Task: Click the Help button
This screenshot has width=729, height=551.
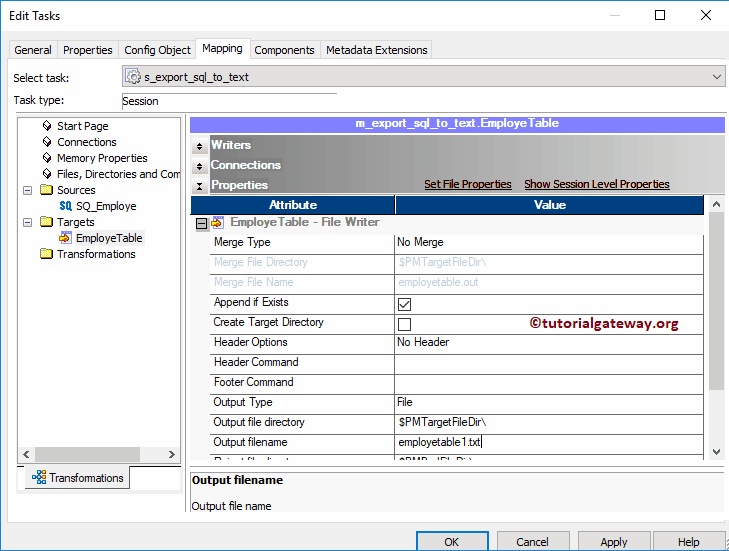Action: click(689, 542)
